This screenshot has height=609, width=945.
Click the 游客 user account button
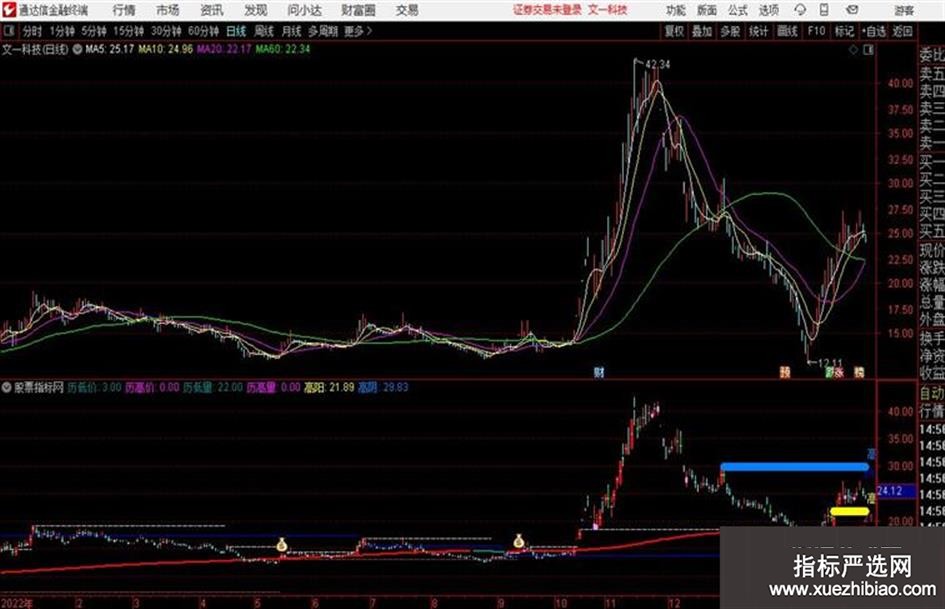coord(903,10)
